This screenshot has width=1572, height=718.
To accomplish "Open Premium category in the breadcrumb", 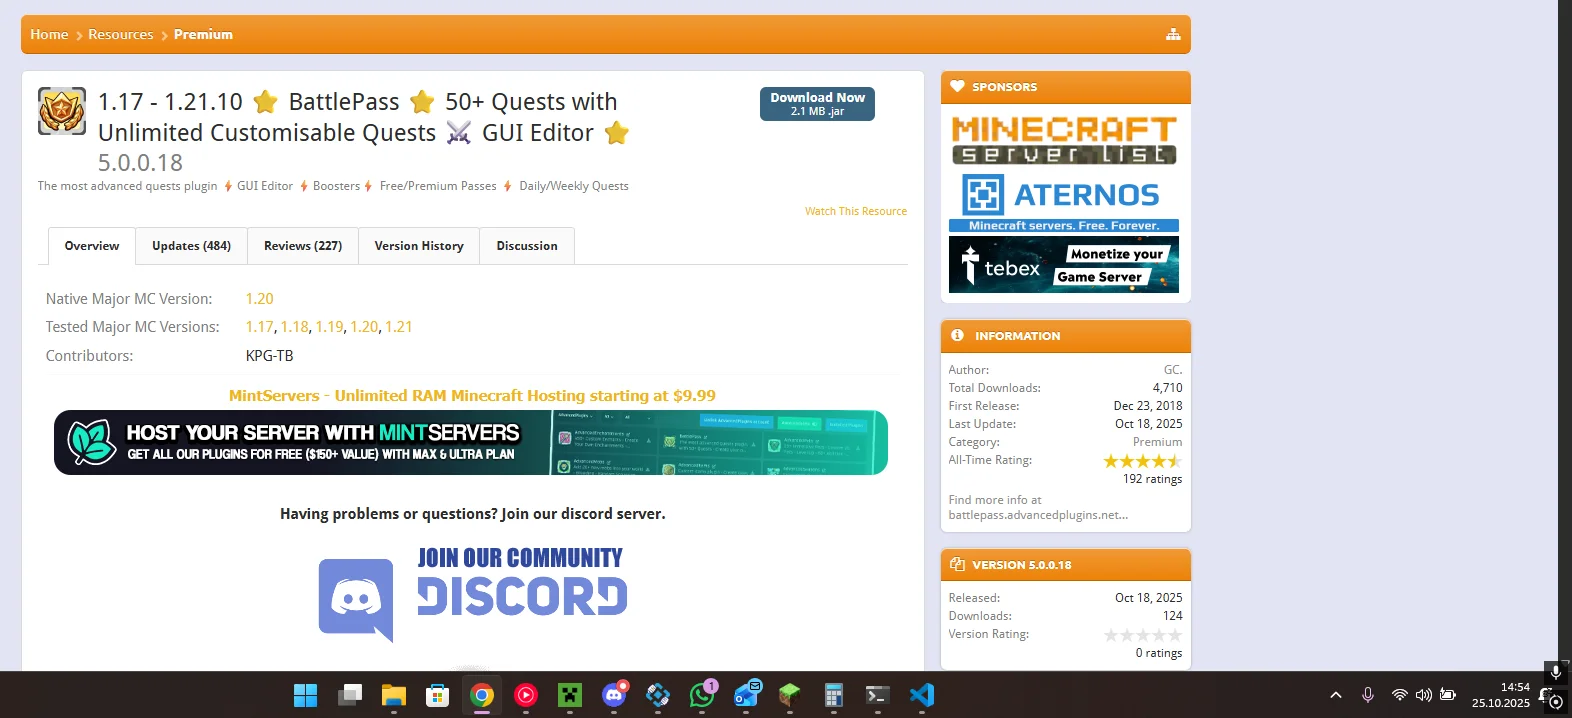I will click(203, 34).
